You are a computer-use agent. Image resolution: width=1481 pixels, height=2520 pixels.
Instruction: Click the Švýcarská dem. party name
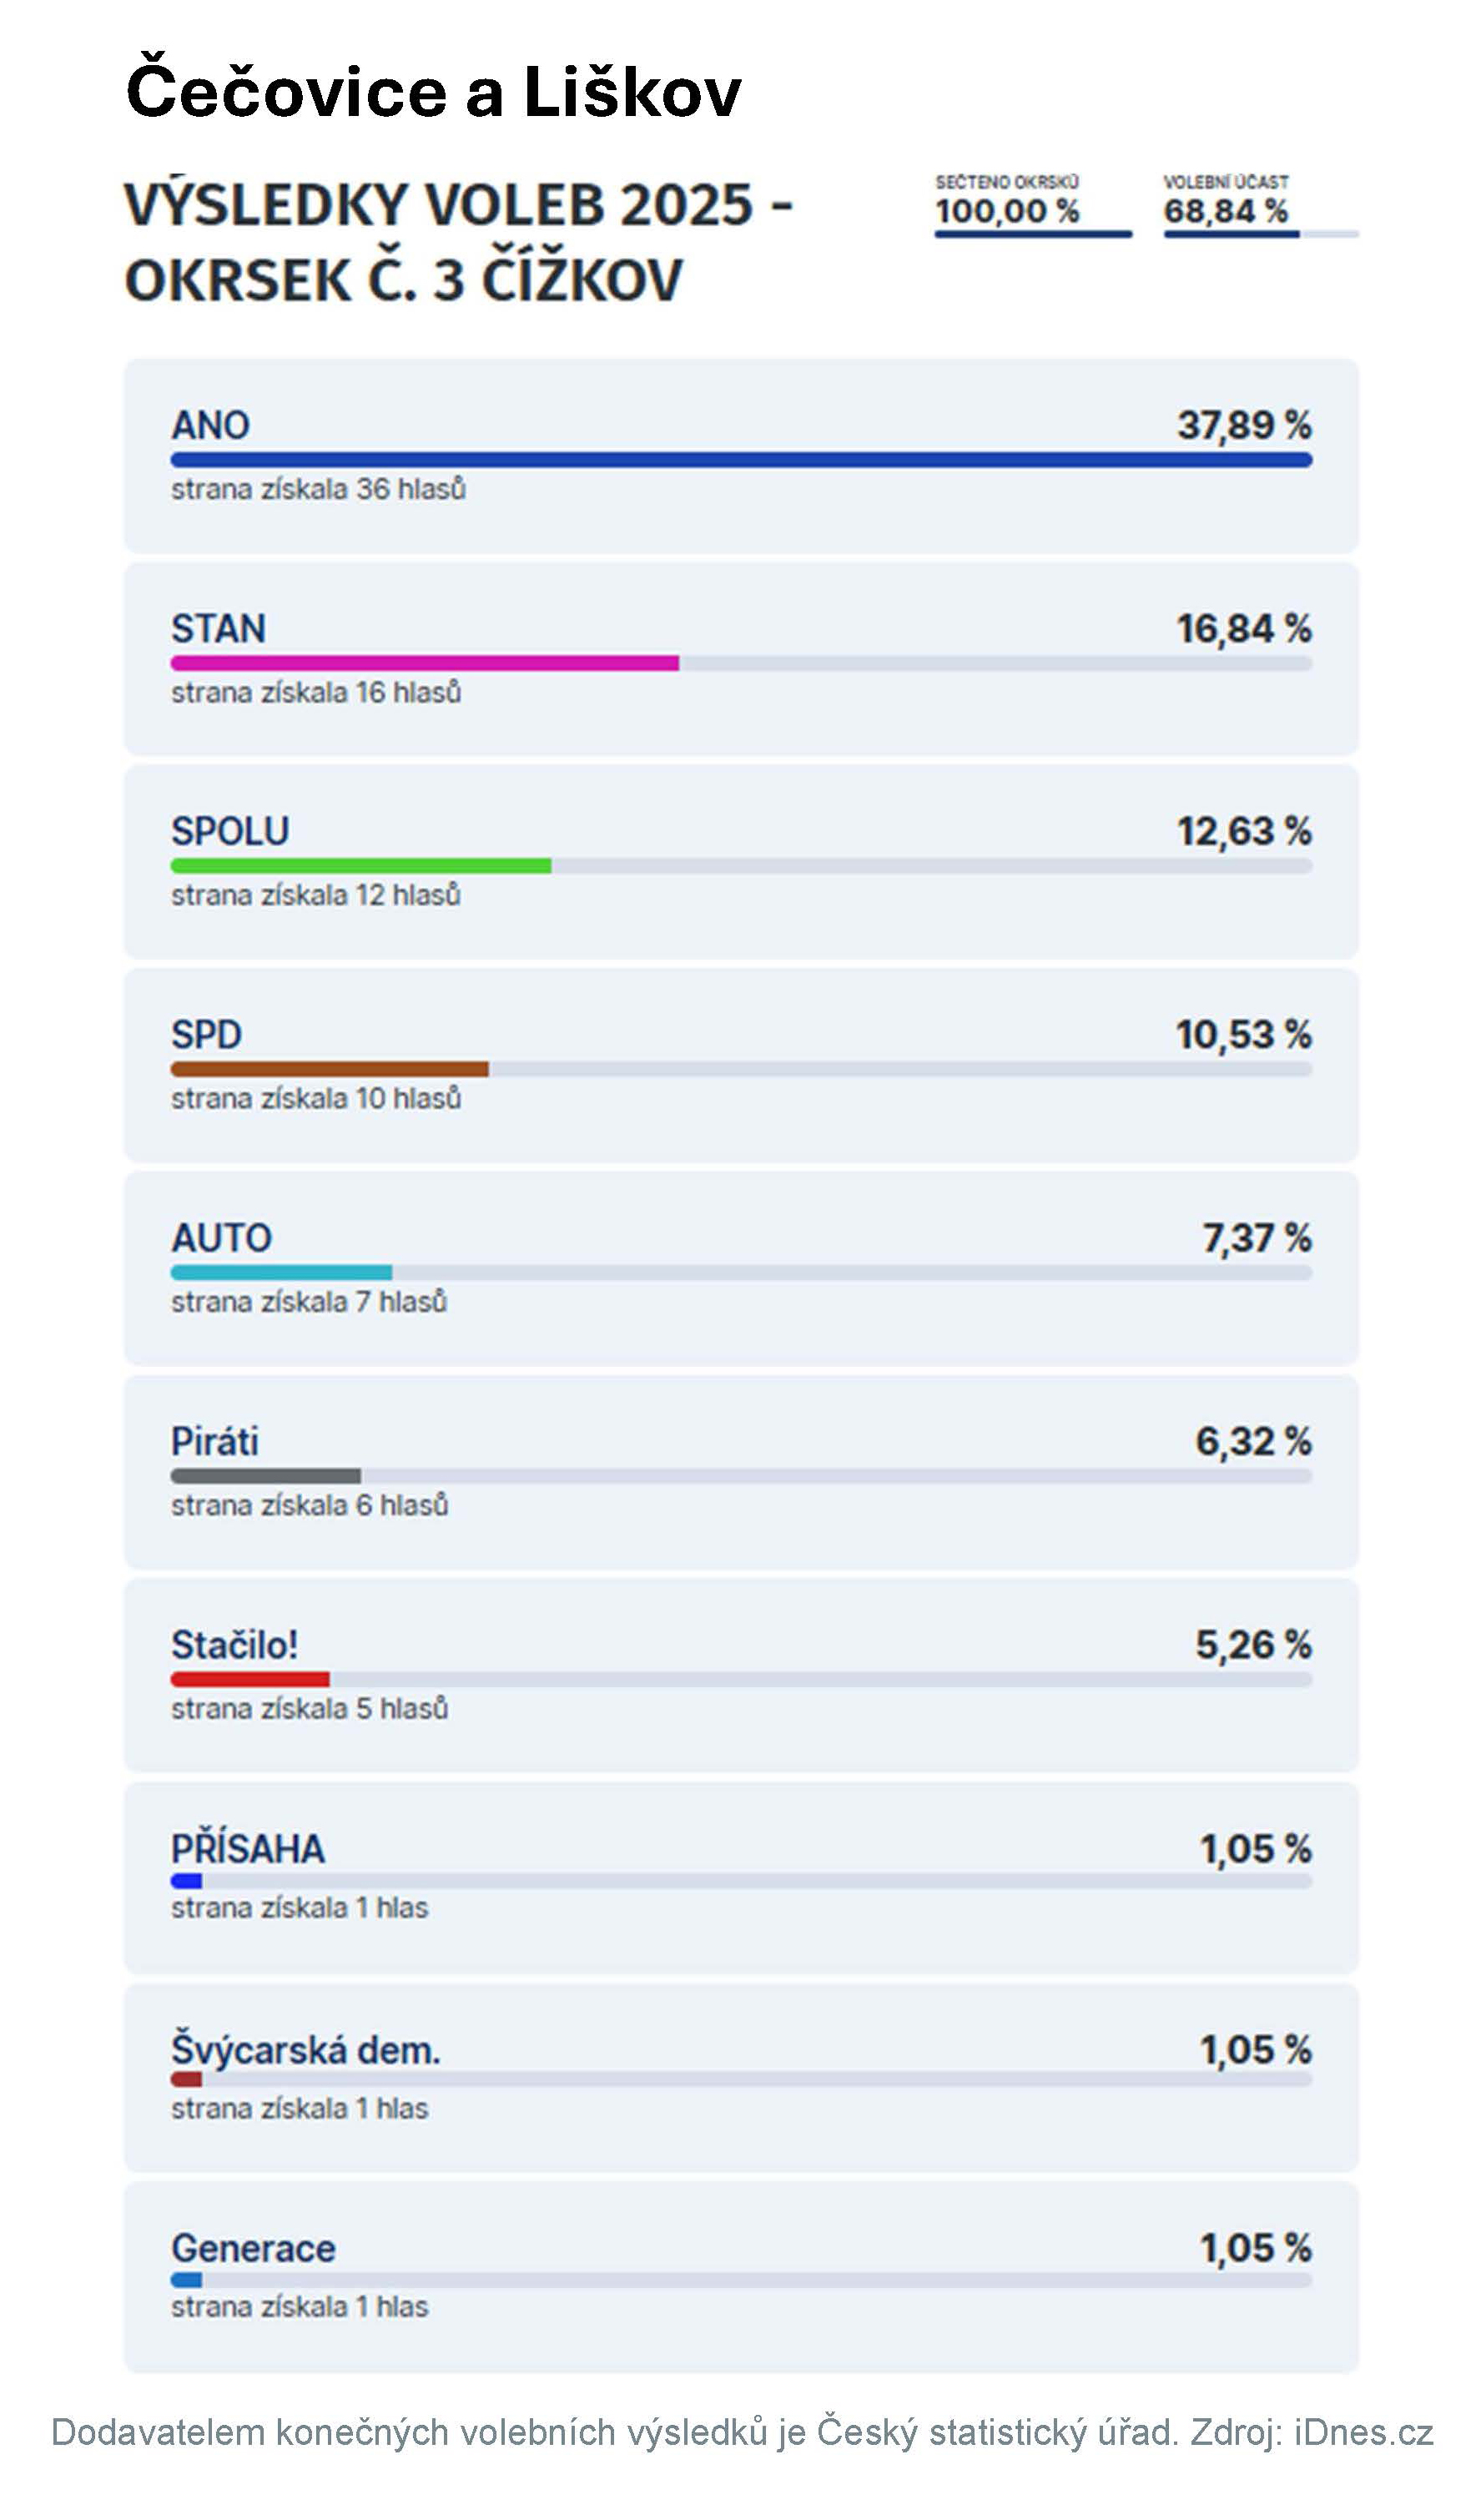305,2050
